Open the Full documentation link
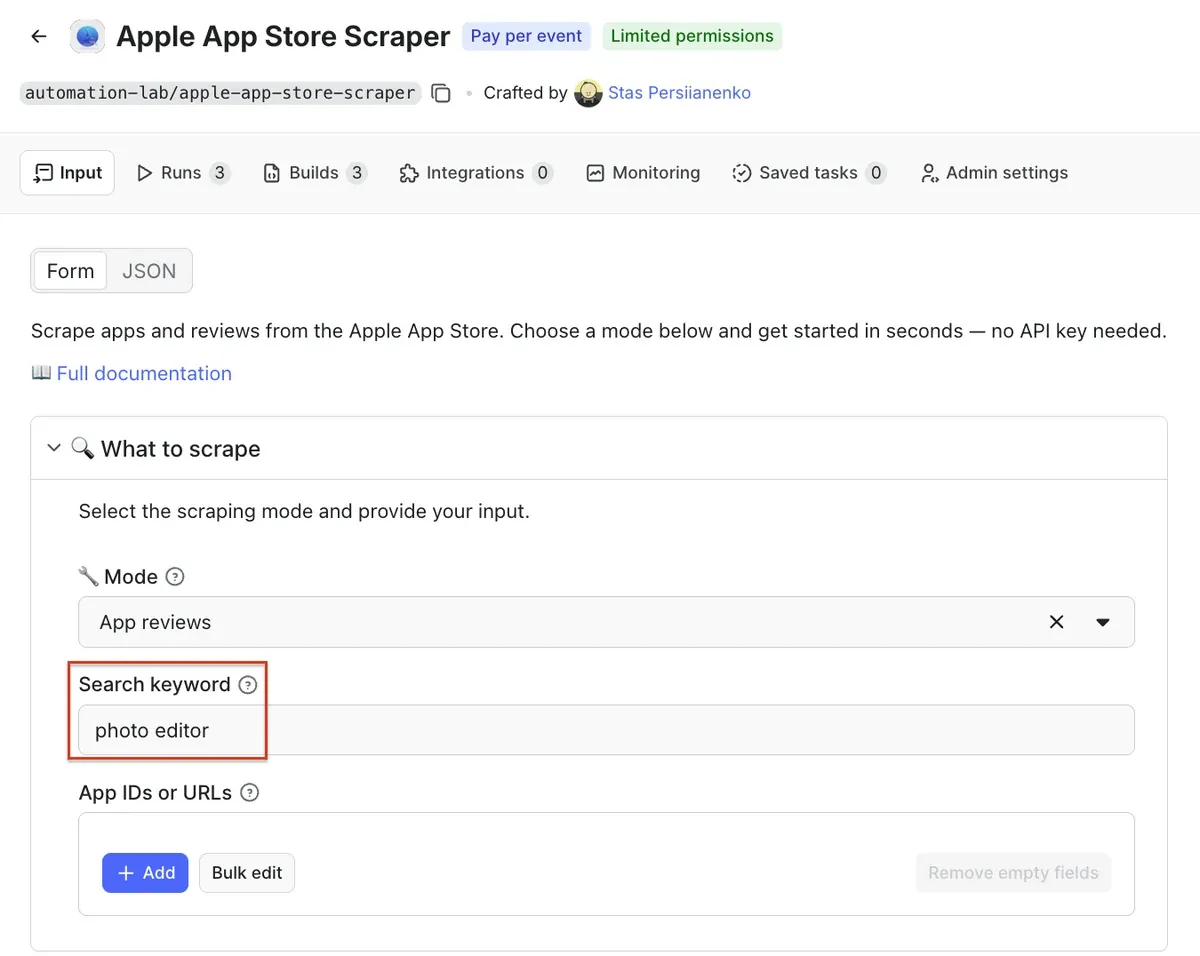1200x956 pixels. pos(144,373)
